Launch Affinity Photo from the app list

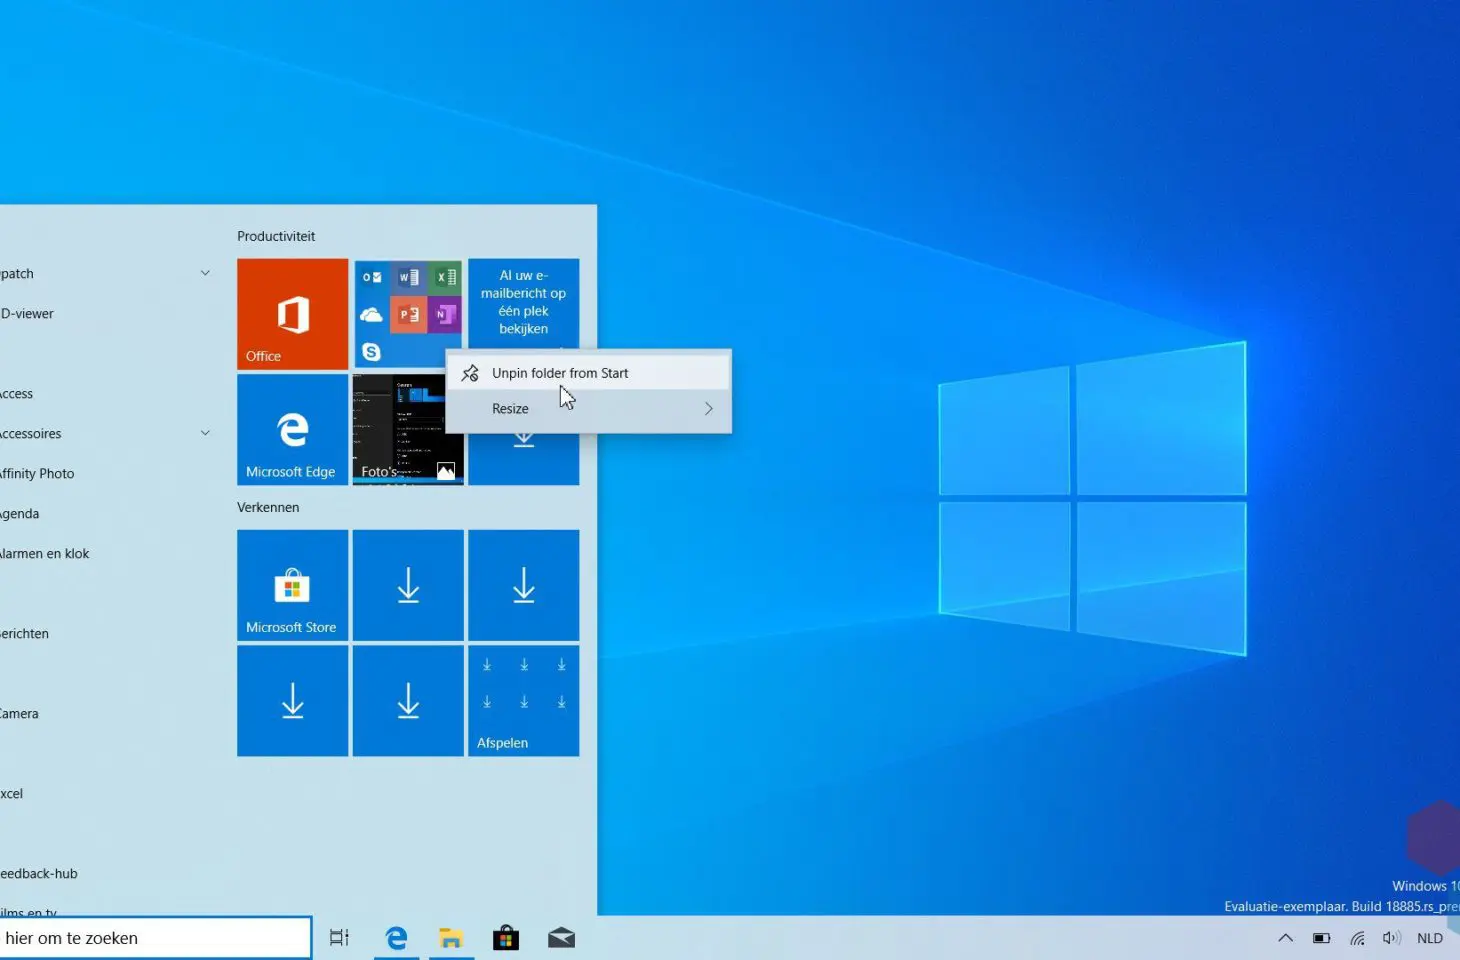point(39,473)
